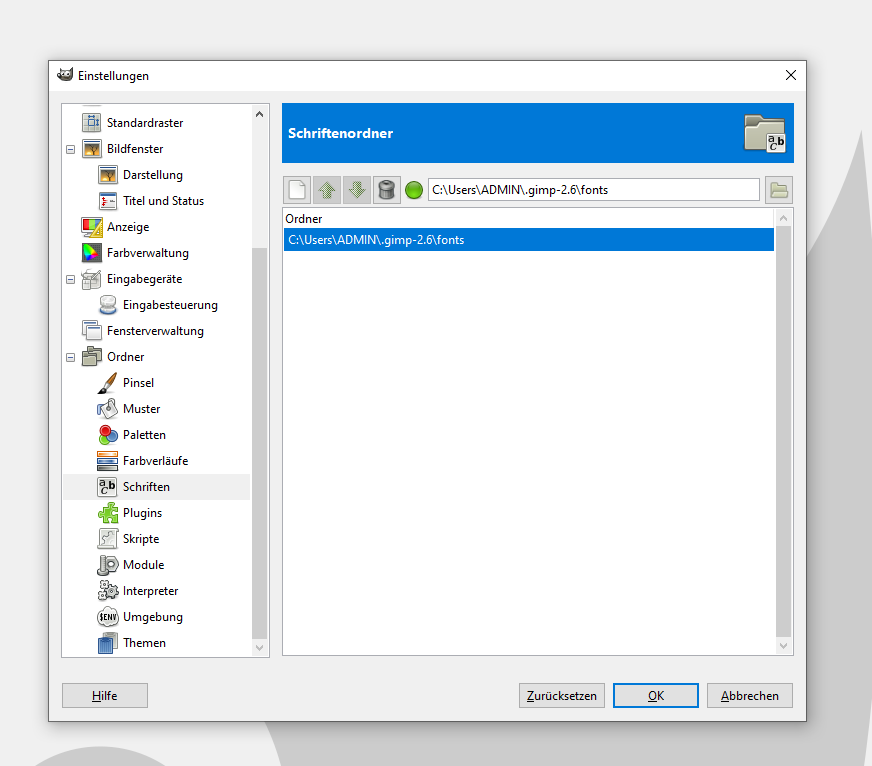This screenshot has width=872, height=766.
Task: Click the new folder (blank page) icon
Action: point(298,190)
